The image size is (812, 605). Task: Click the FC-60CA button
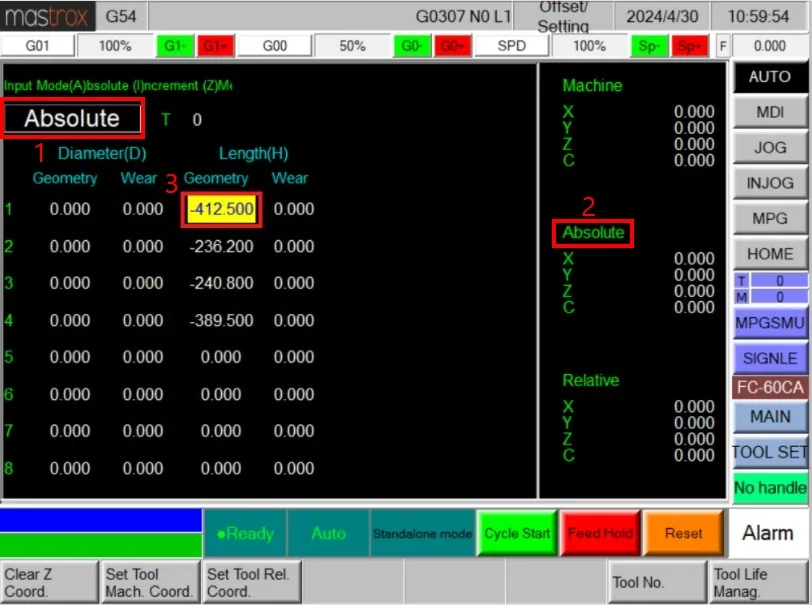pos(770,387)
